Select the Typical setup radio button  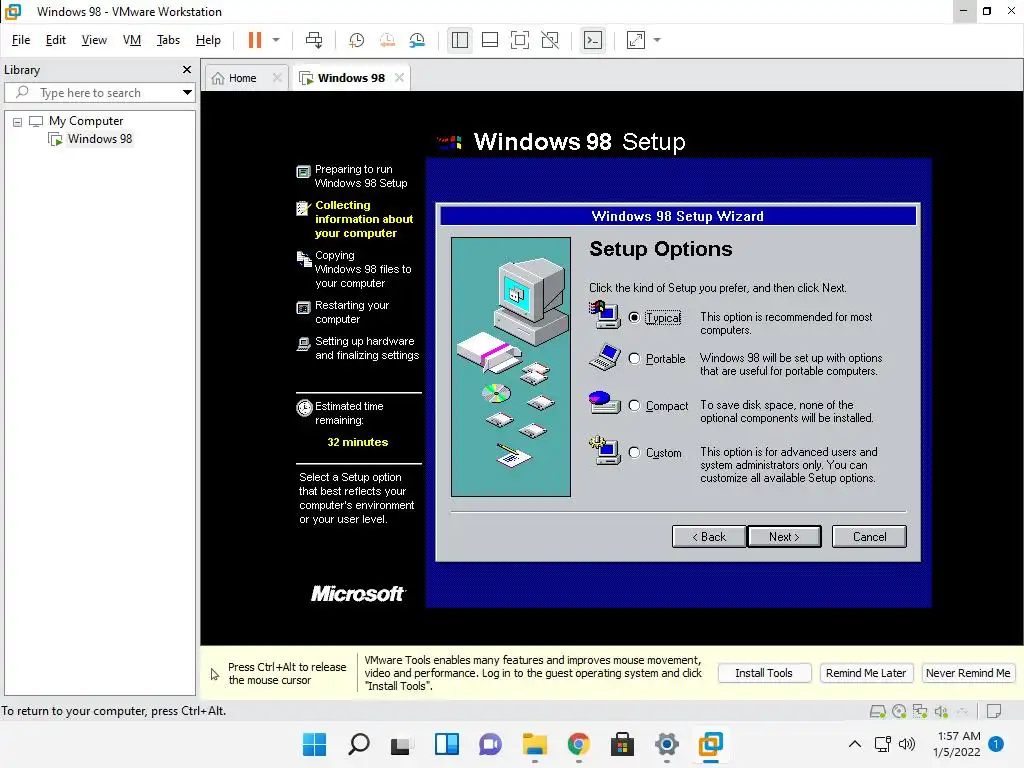[634, 317]
